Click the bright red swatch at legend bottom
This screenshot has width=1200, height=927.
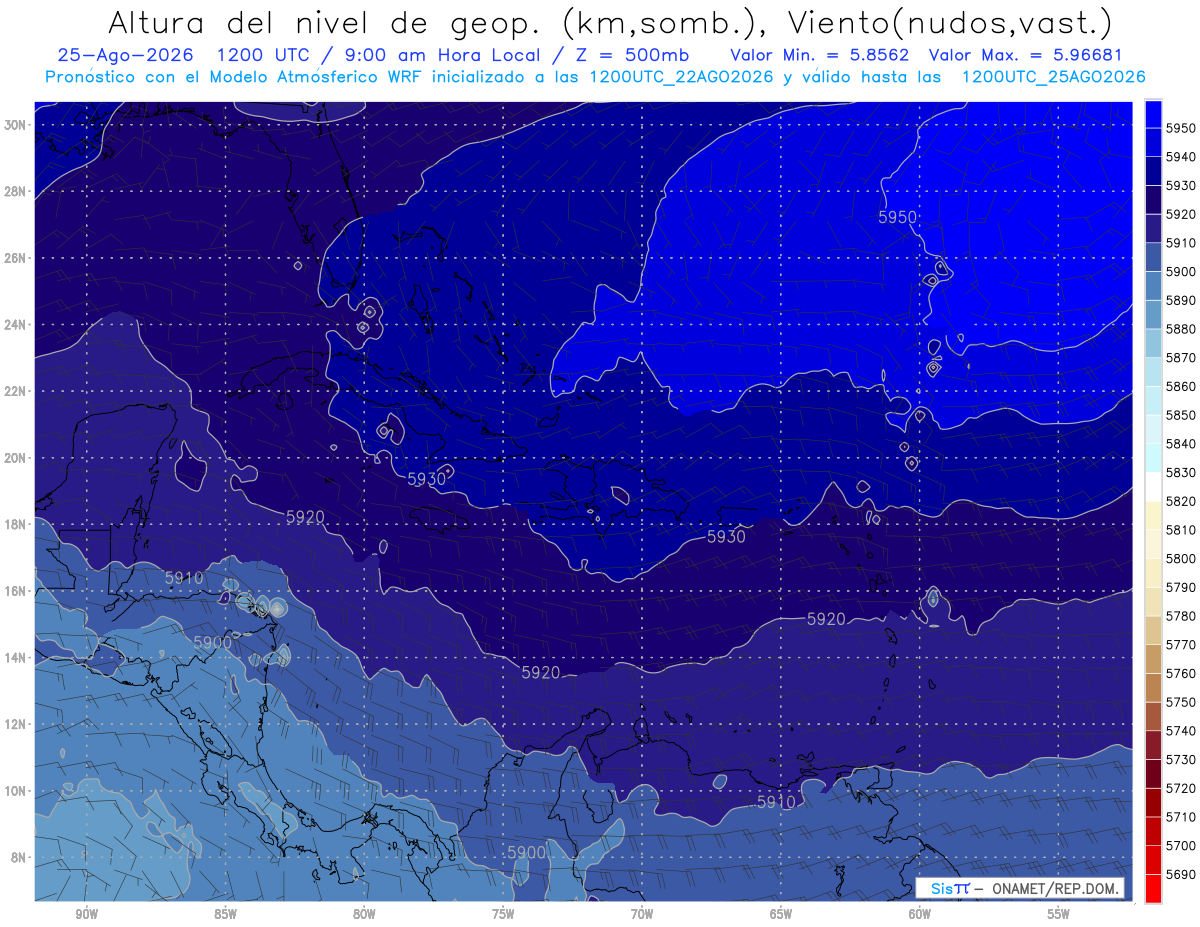(x=1153, y=888)
